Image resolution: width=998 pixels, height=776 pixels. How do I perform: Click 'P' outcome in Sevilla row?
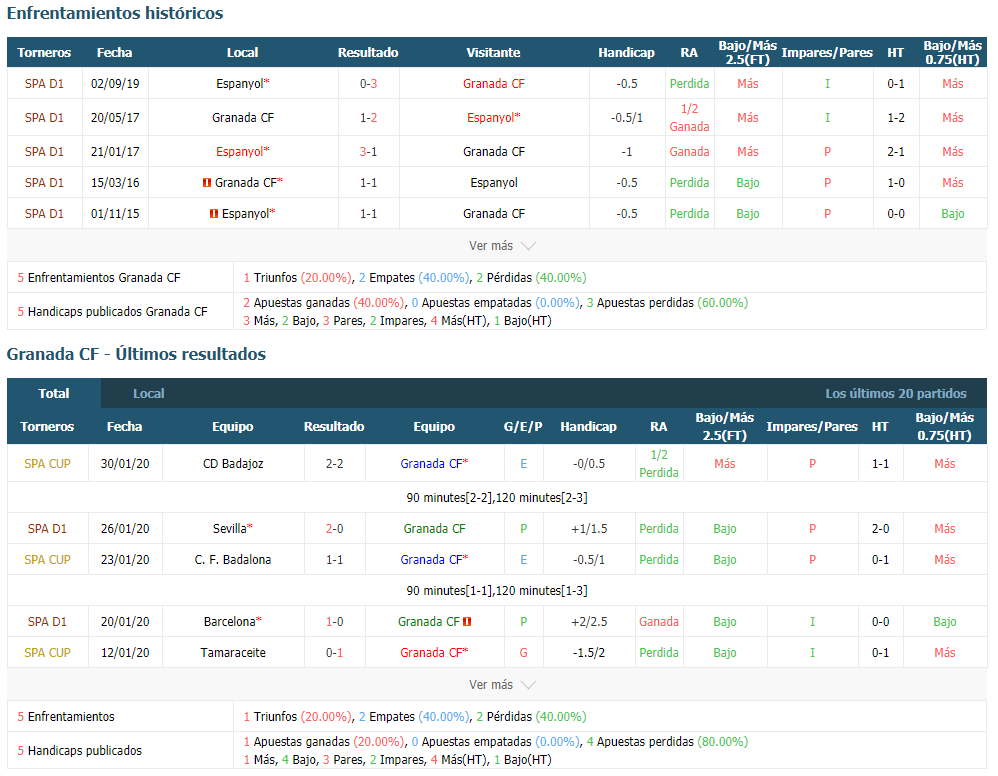click(x=523, y=529)
